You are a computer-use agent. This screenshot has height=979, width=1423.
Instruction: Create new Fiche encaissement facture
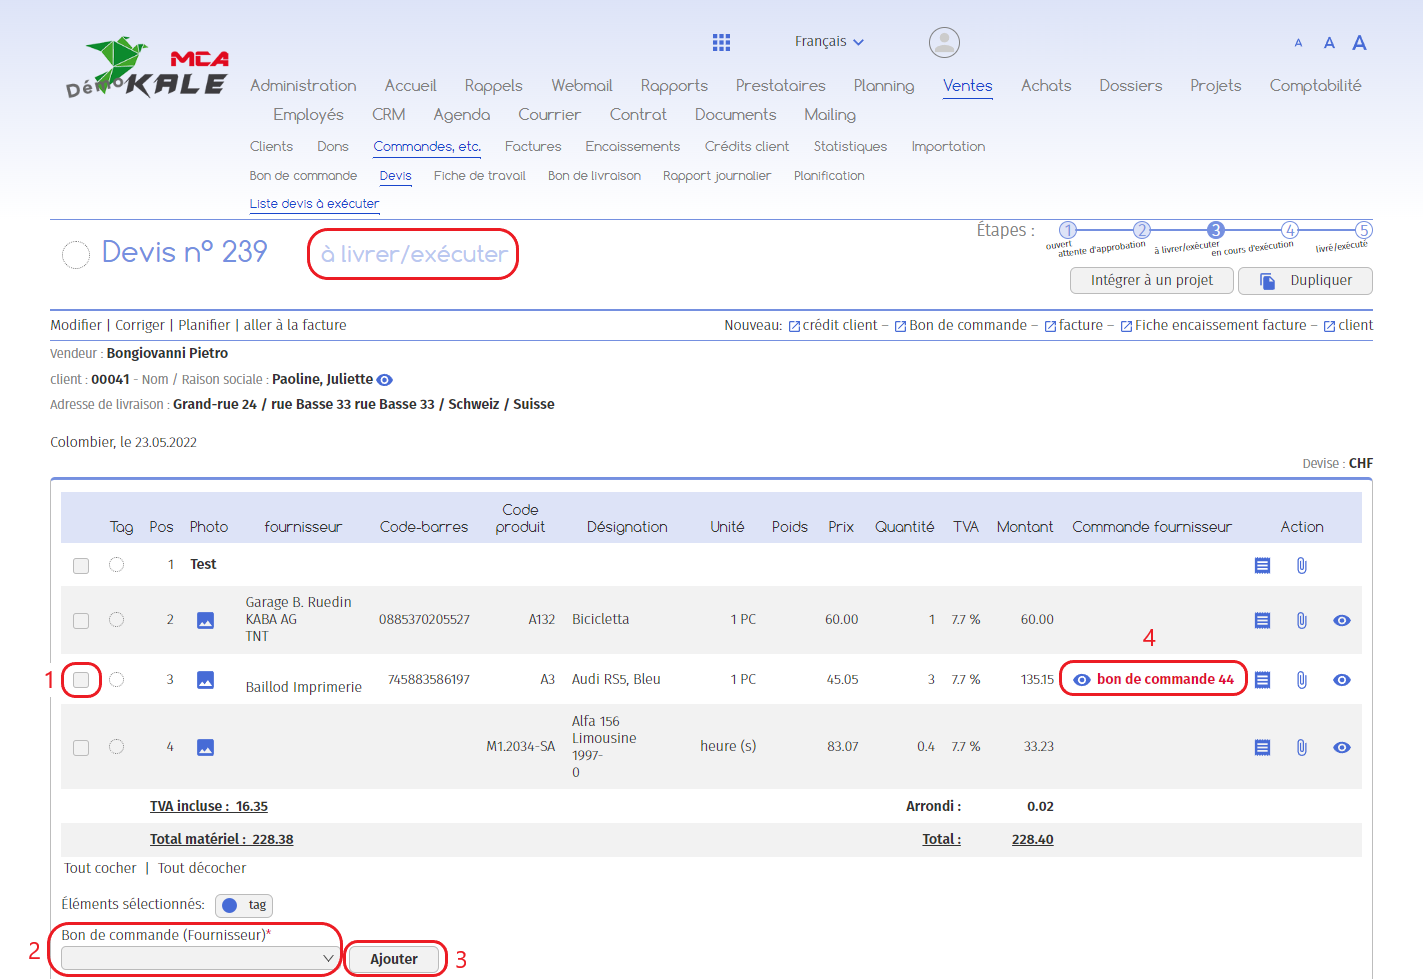click(x=1213, y=326)
